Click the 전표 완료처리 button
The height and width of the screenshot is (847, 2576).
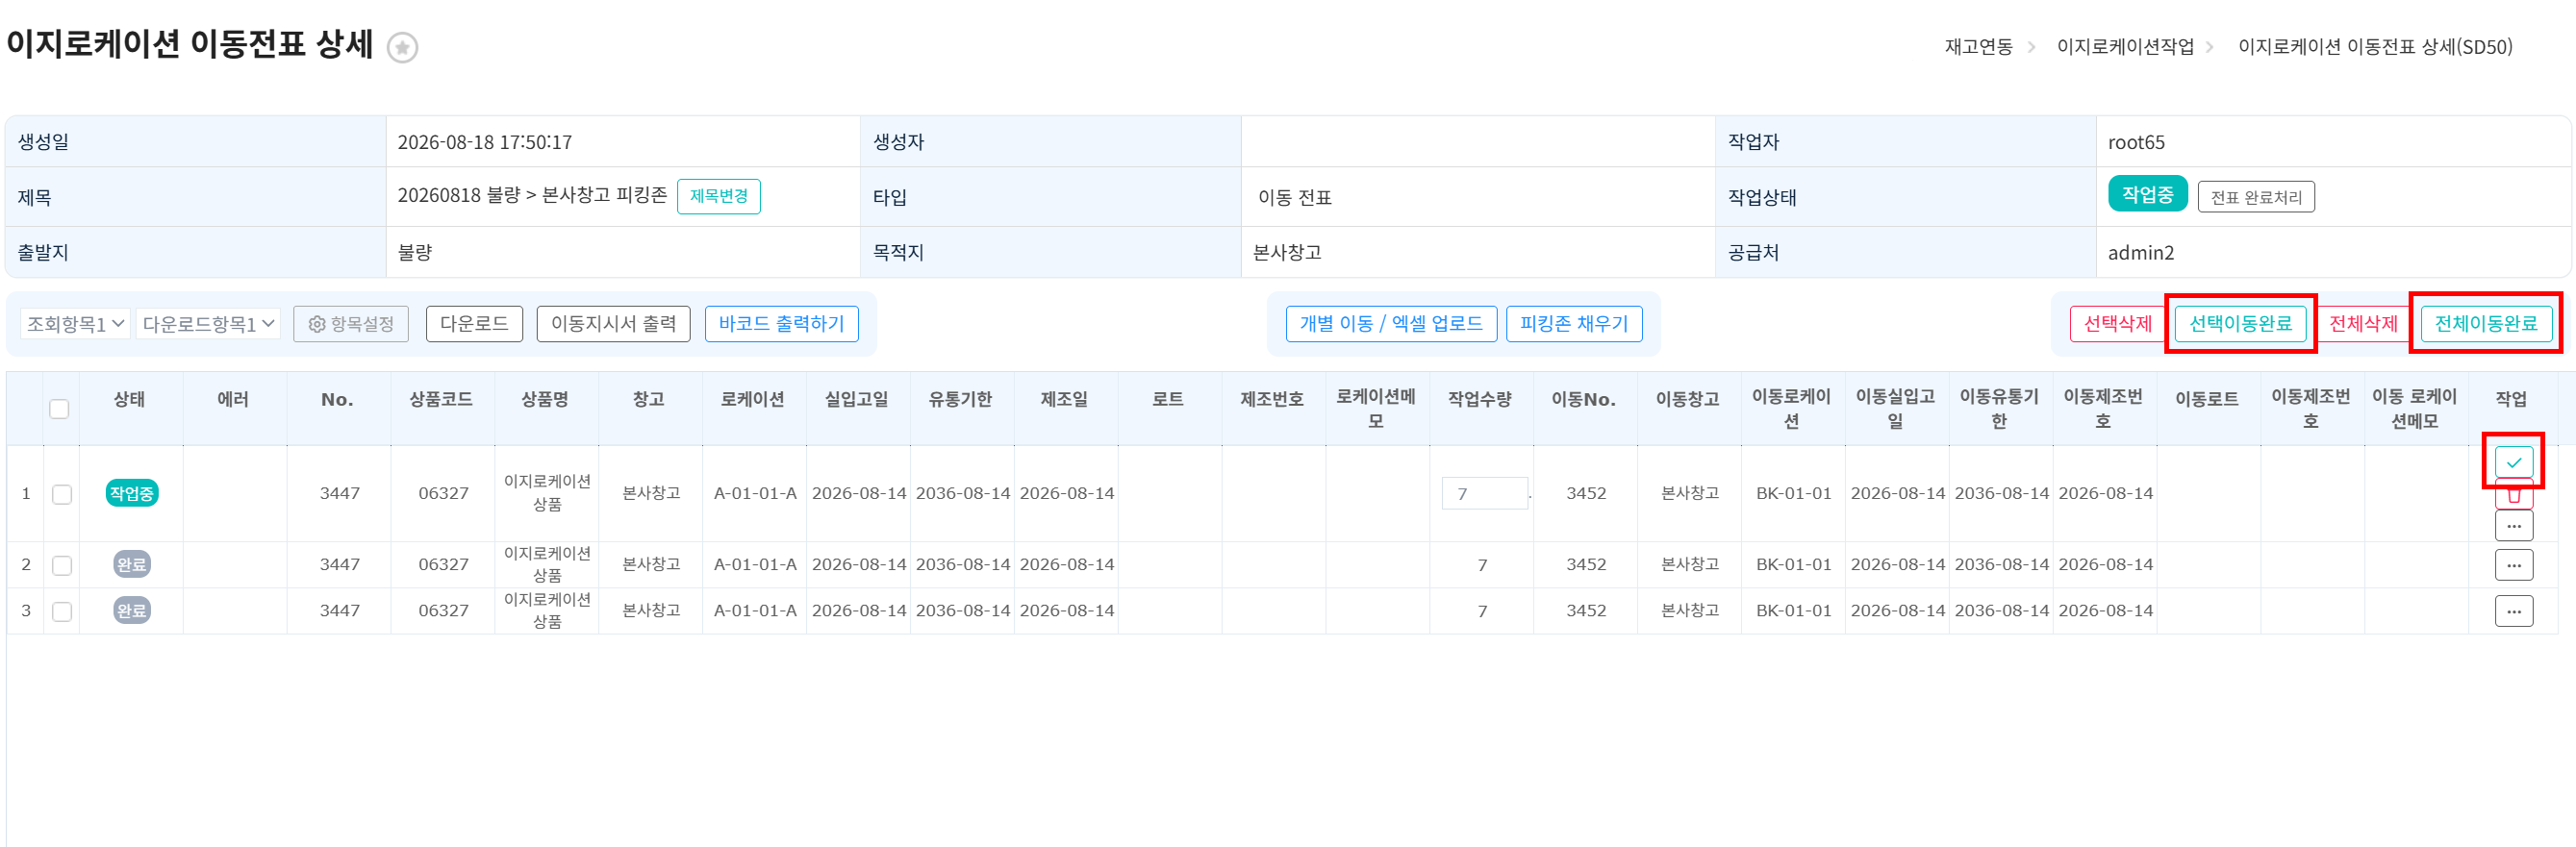(x=2255, y=197)
